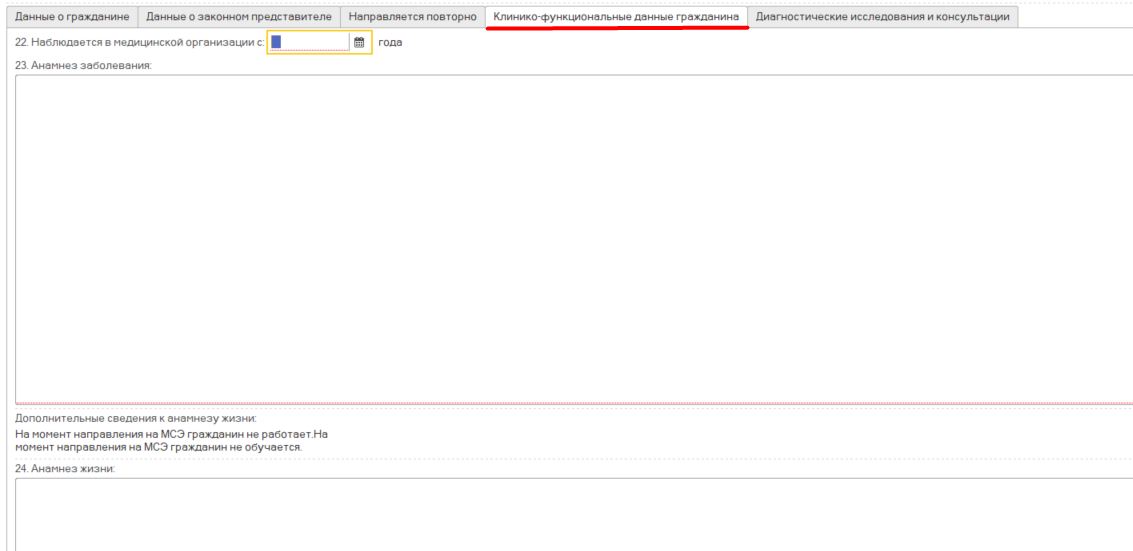Click the Клинико-функциональные данные гражданина tab
Viewport: 1133px width, 551px height.
tap(616, 17)
